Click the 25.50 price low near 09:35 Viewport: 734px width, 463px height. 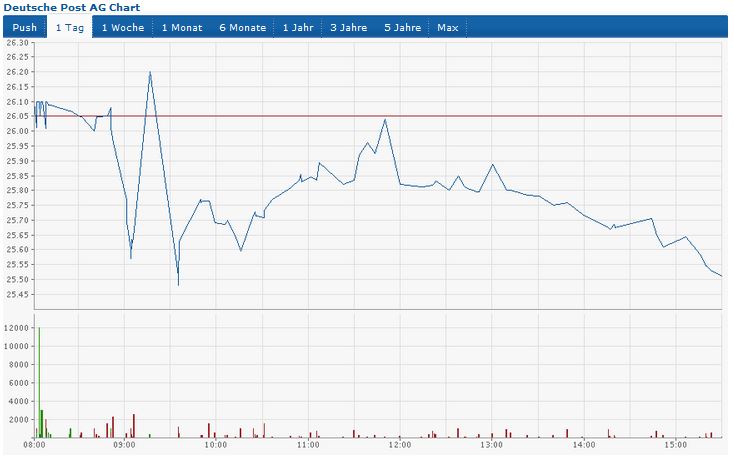(x=178, y=284)
